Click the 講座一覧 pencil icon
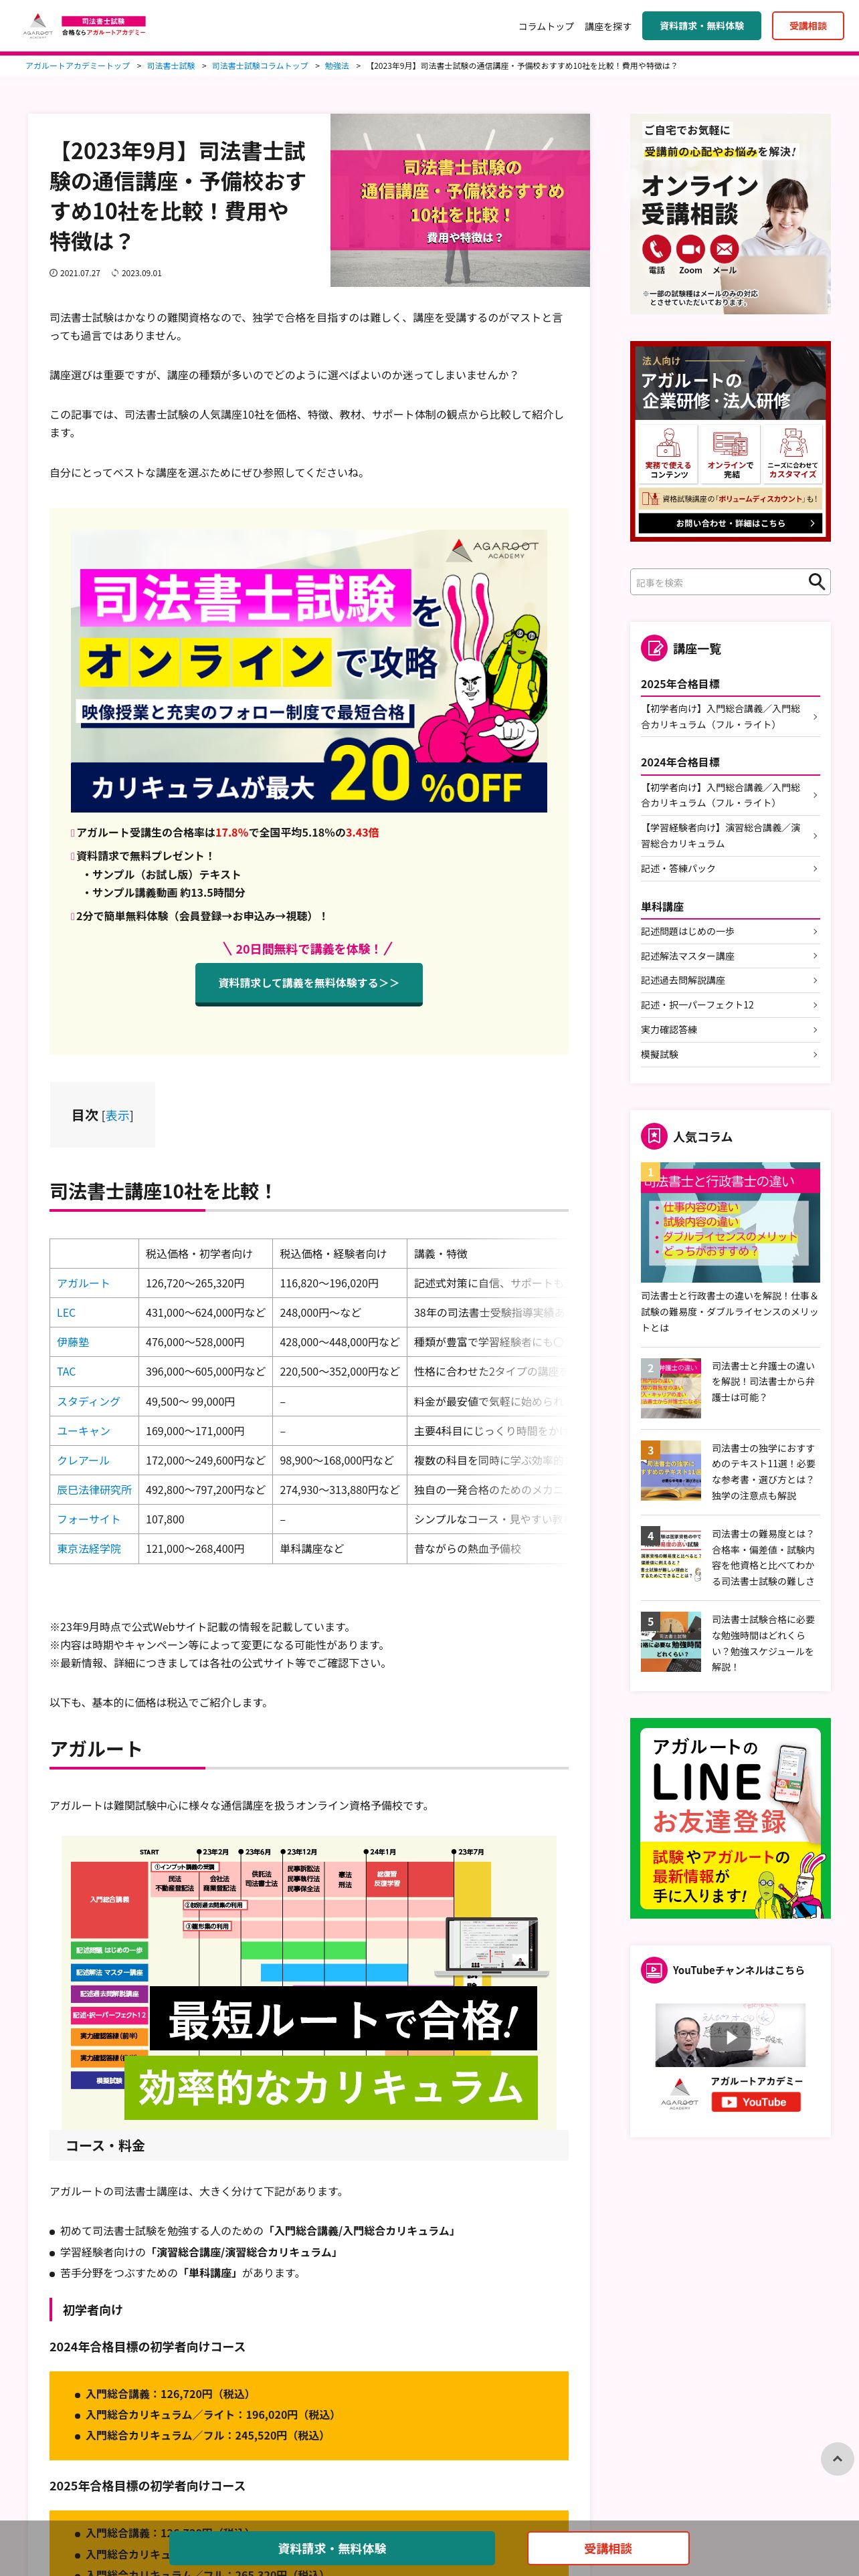Screen dimensions: 859x2576 pyautogui.click(x=653, y=648)
